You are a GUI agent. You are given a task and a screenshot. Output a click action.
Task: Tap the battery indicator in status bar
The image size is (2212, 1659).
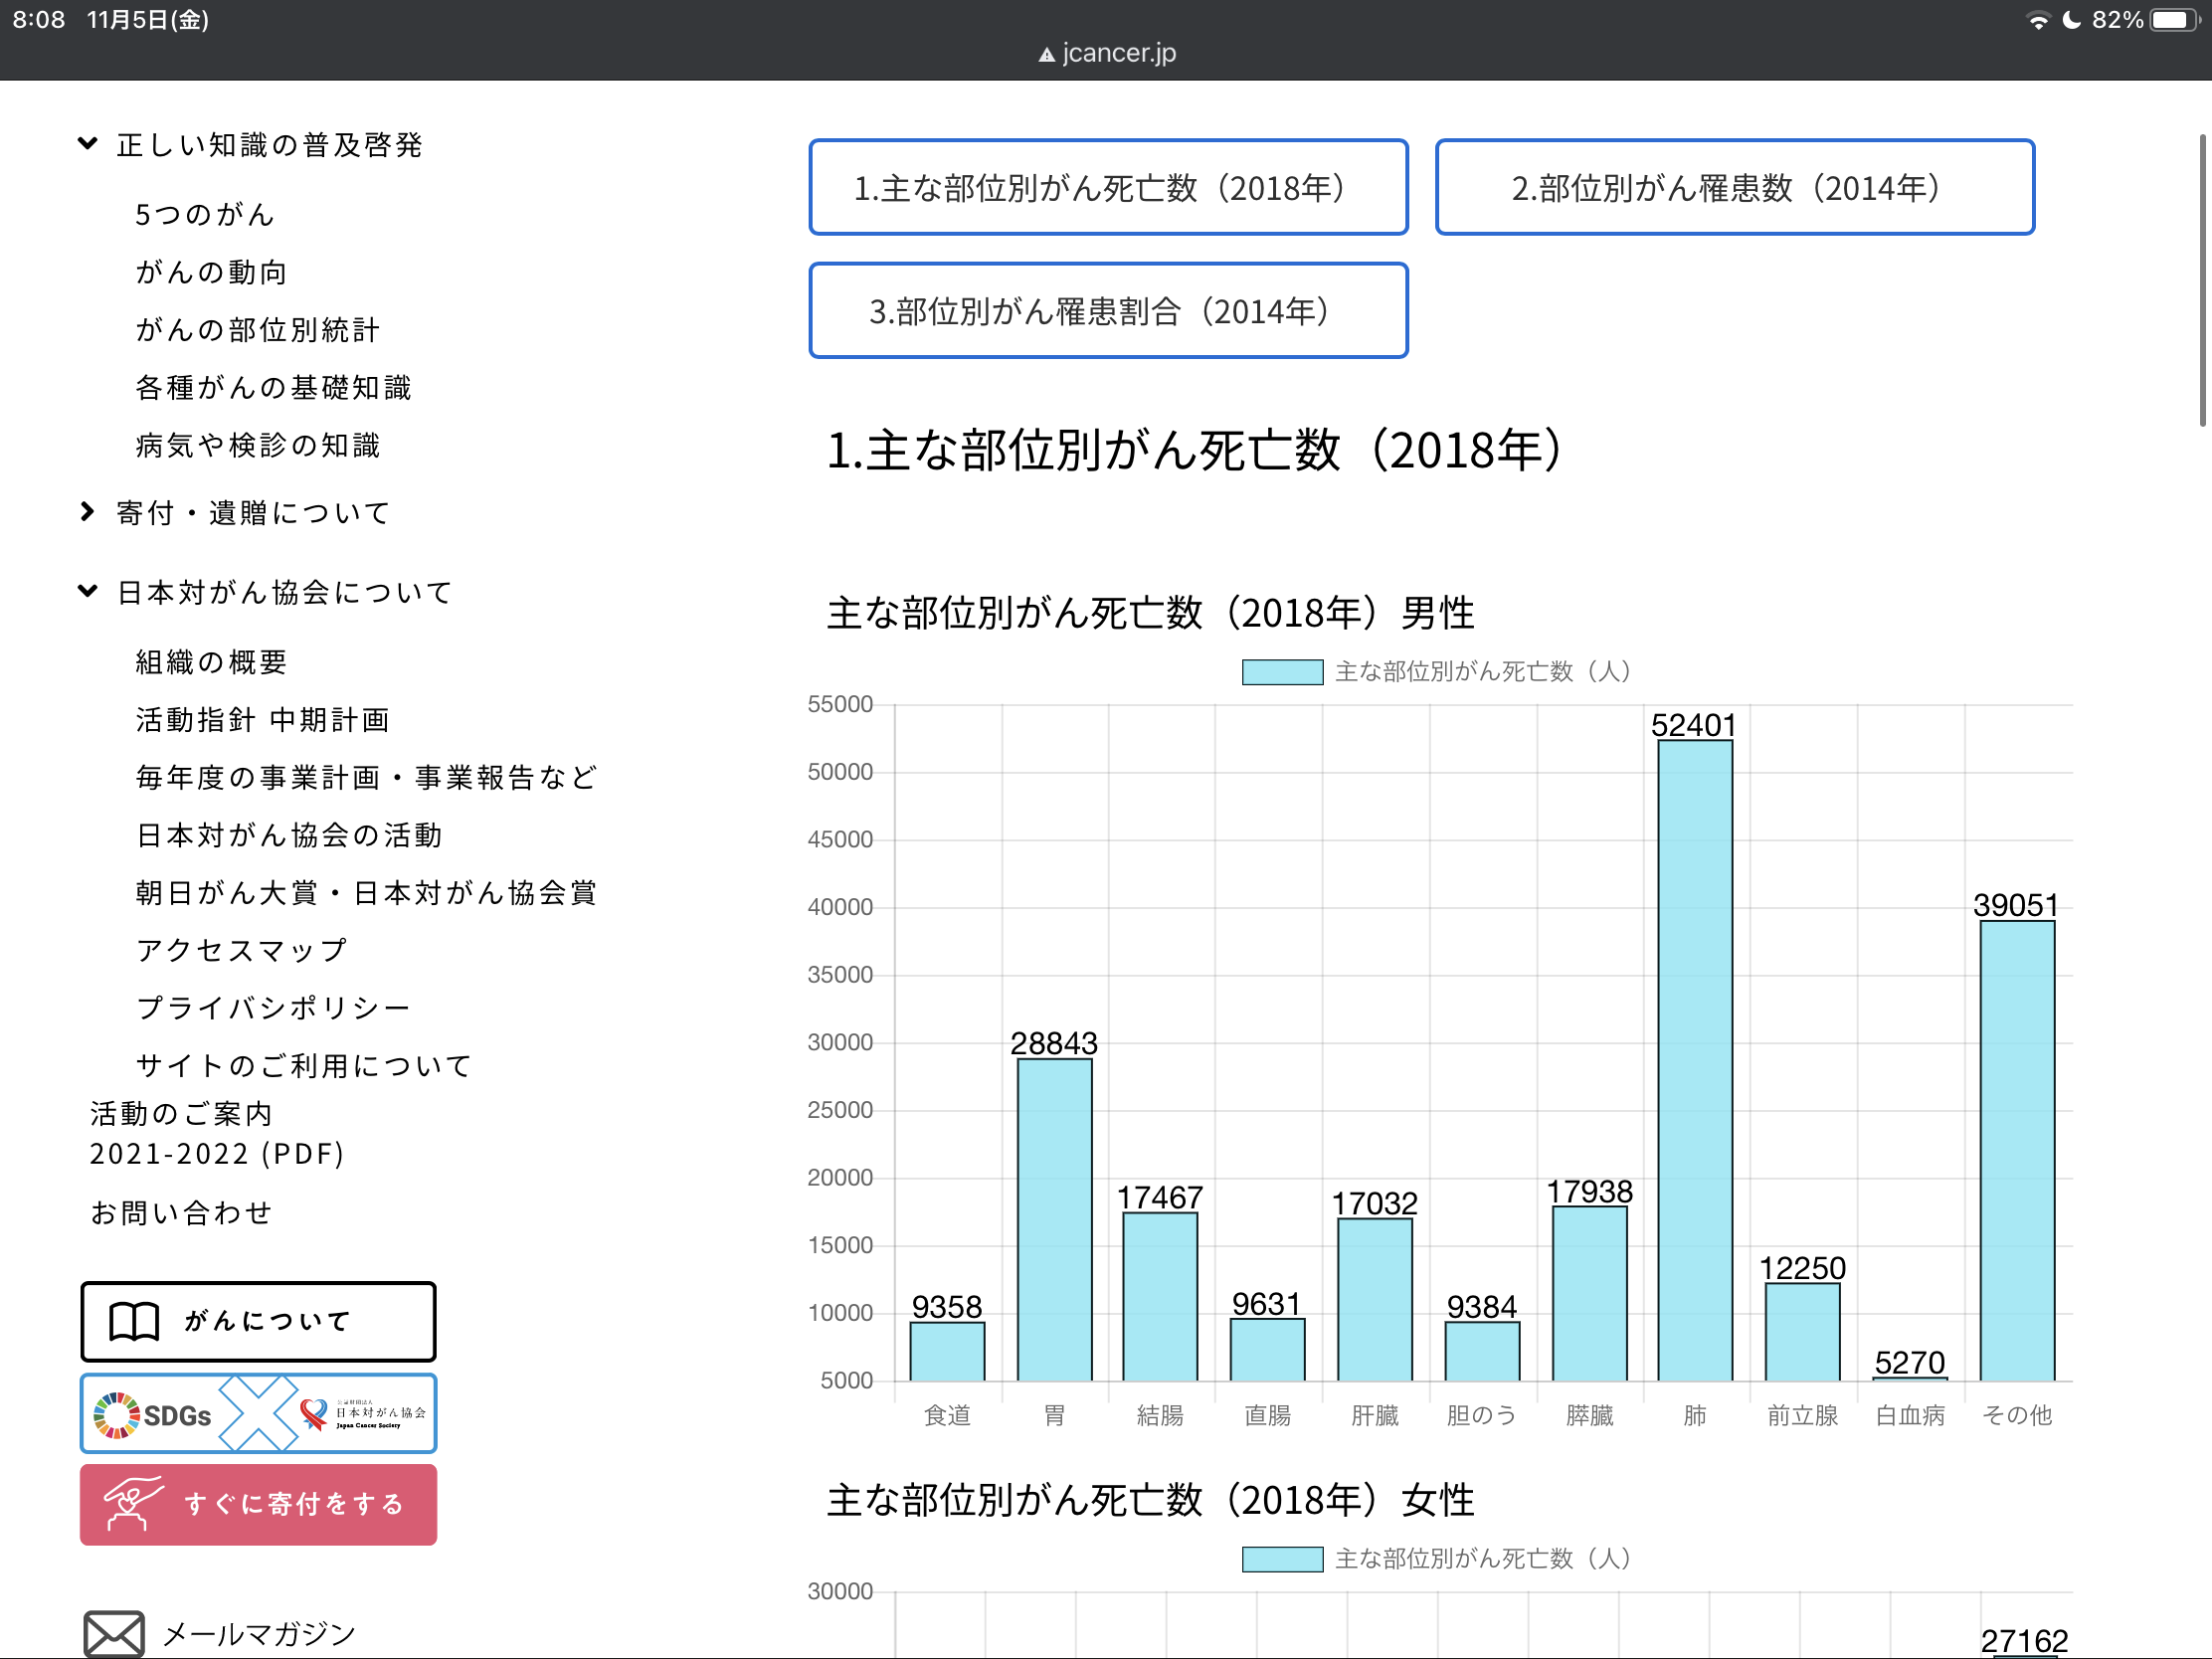point(2171,20)
